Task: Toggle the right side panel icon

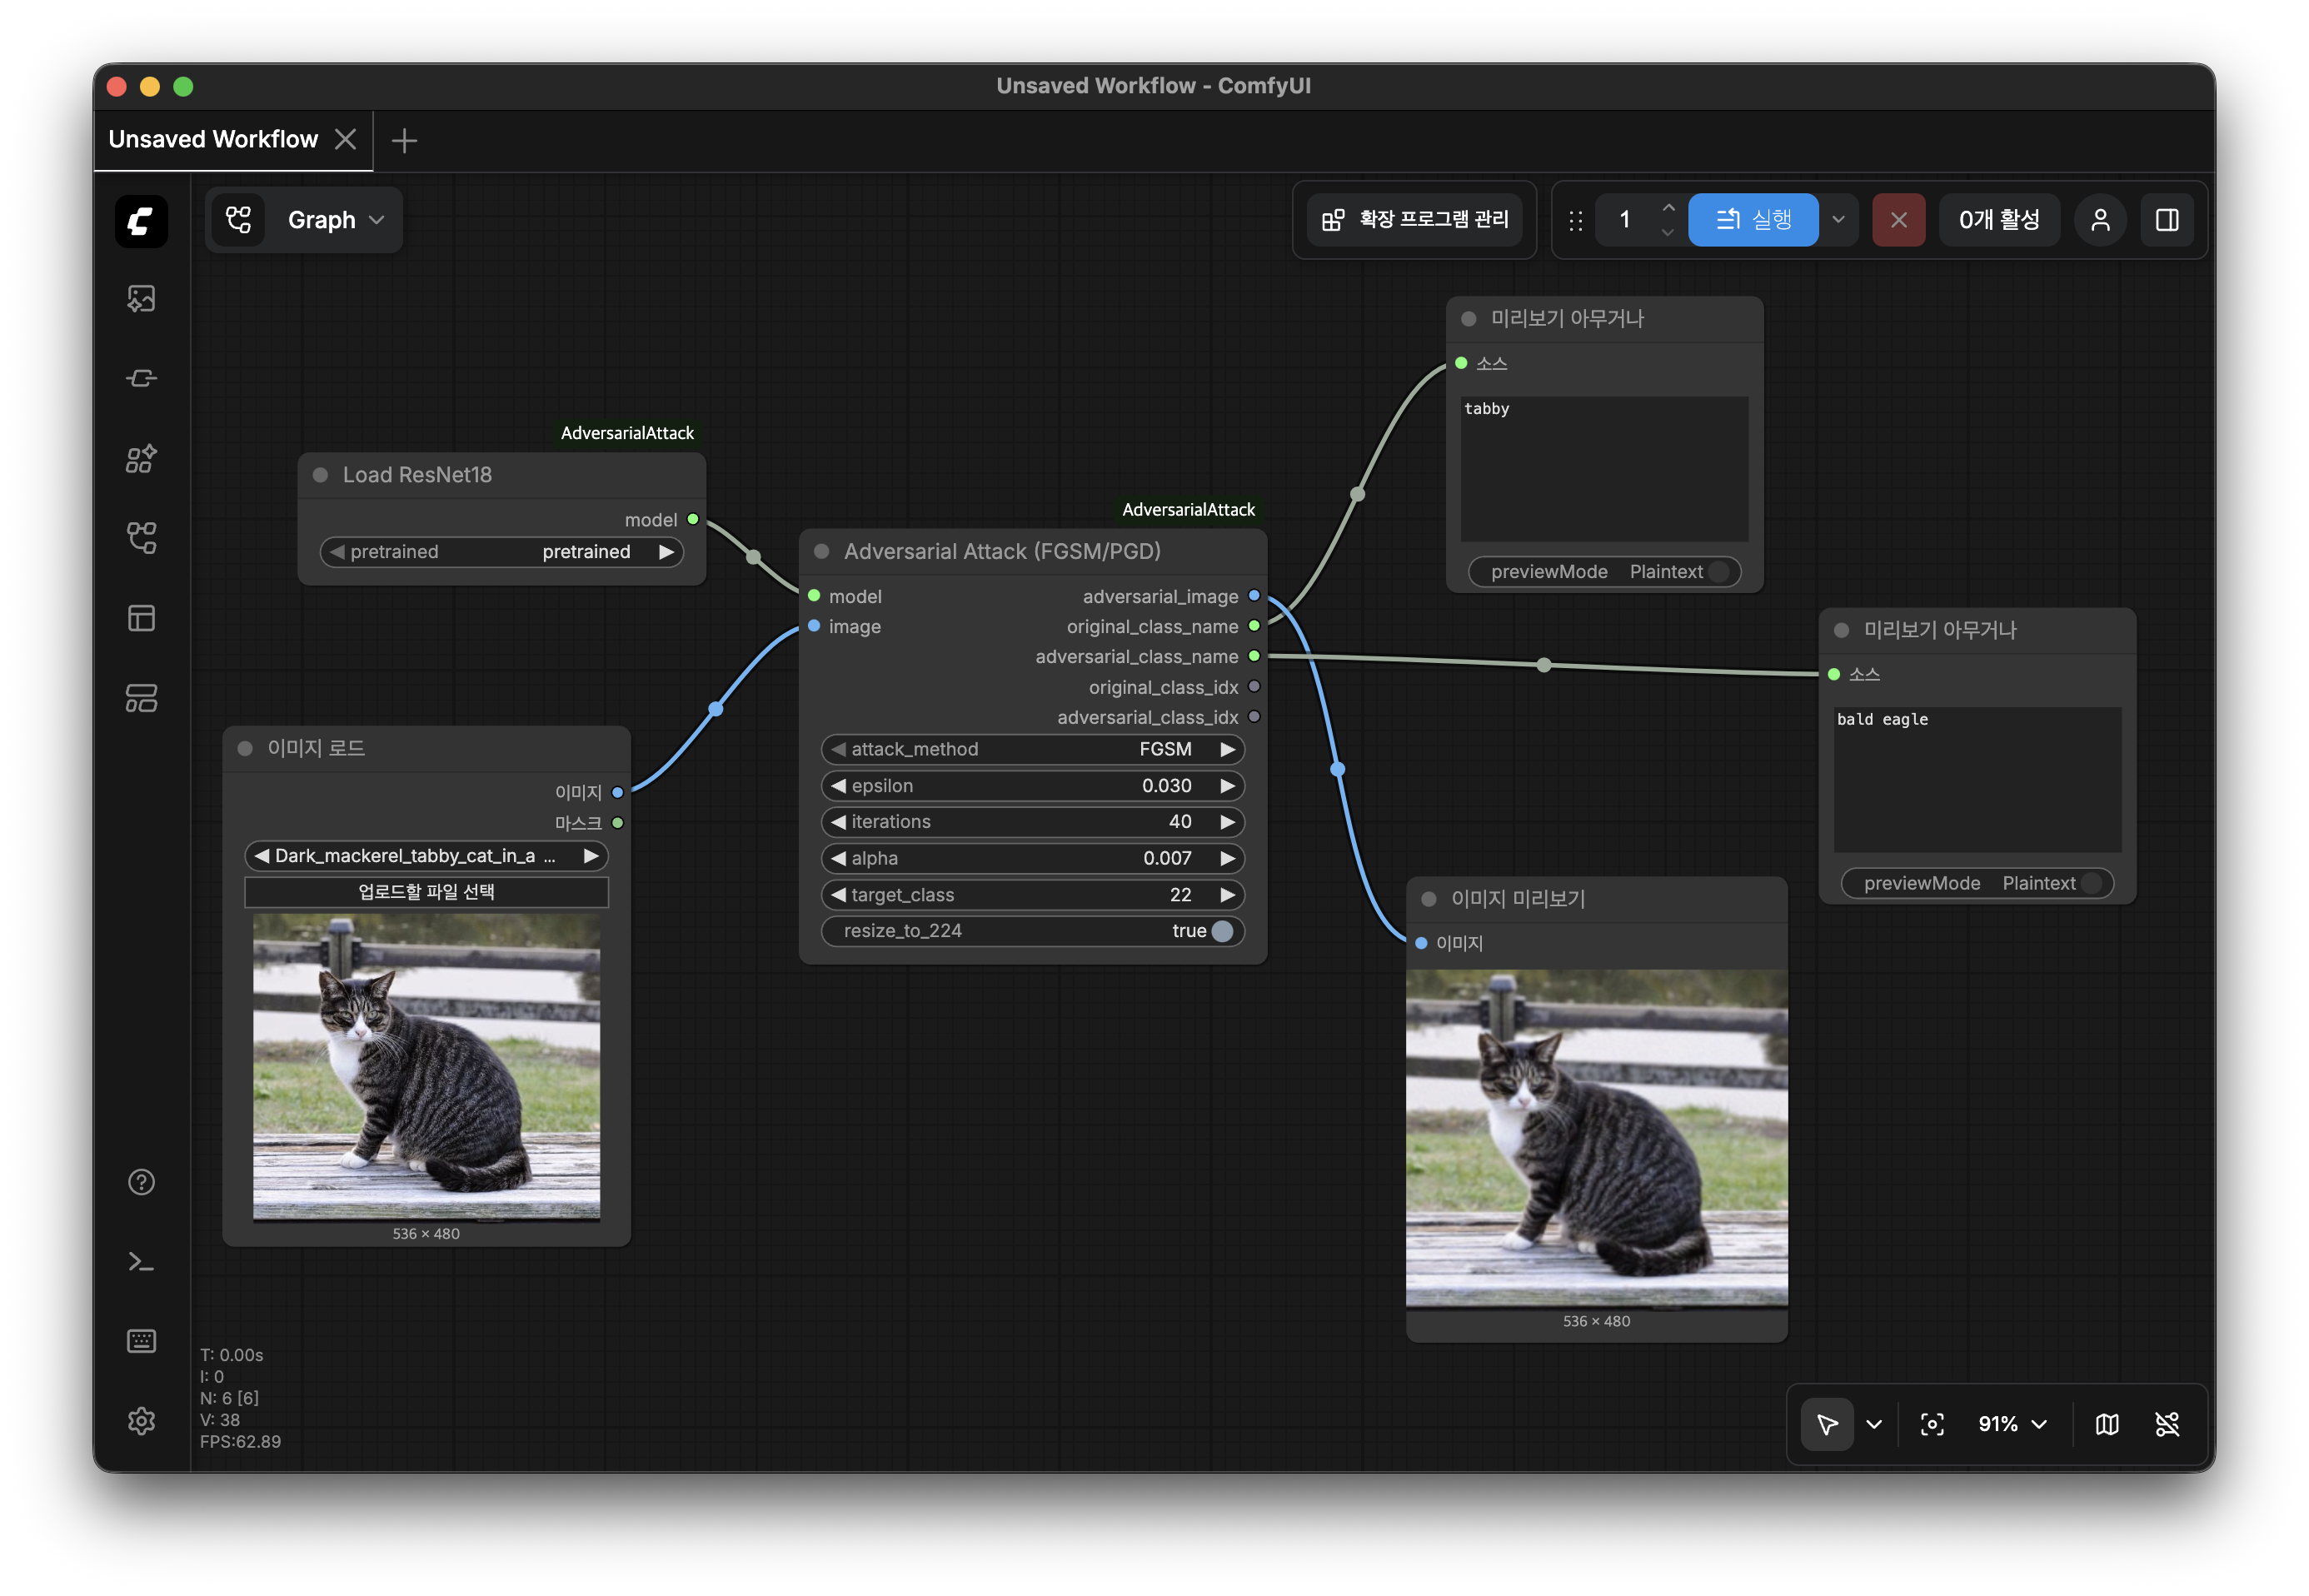Action: tap(2167, 220)
